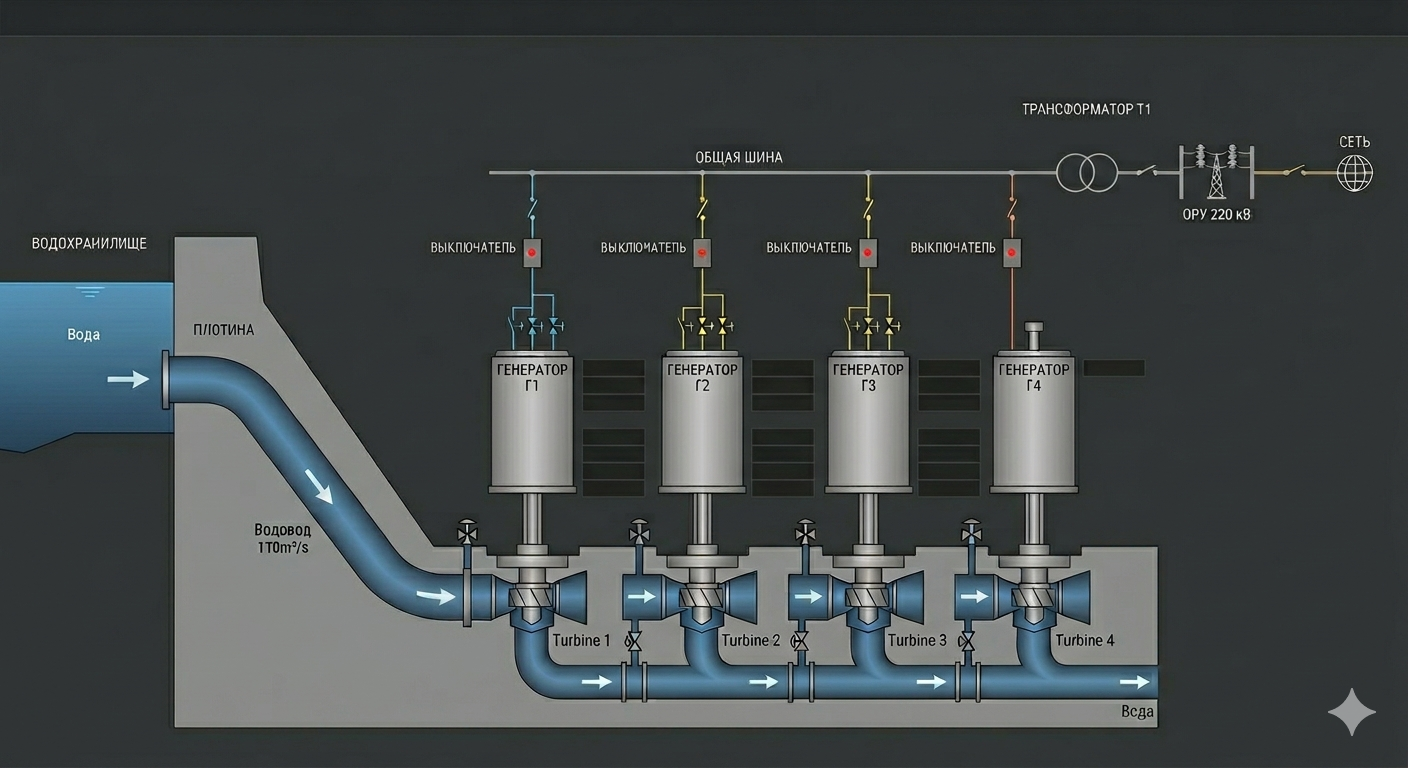Viewport: 1408px width, 768px height.
Task: Click the left blue valve symbol above Generator Г1
Action: point(533,325)
